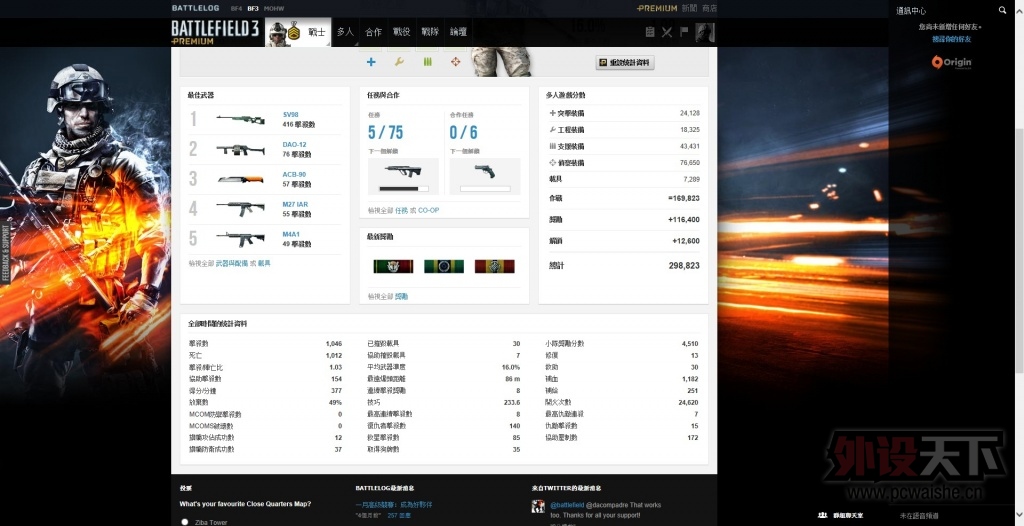The image size is (1024, 526).
Task: Open the DAO-12 weapon link
Action: click(x=294, y=144)
